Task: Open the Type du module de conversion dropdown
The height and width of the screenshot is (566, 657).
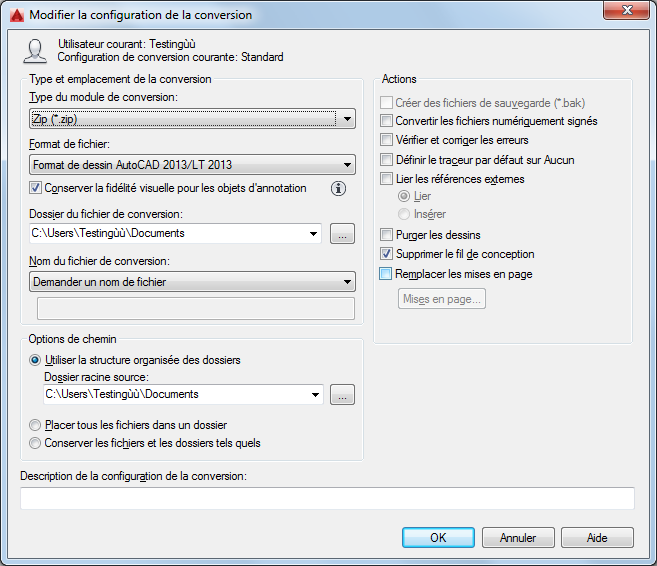Action: (x=192, y=119)
